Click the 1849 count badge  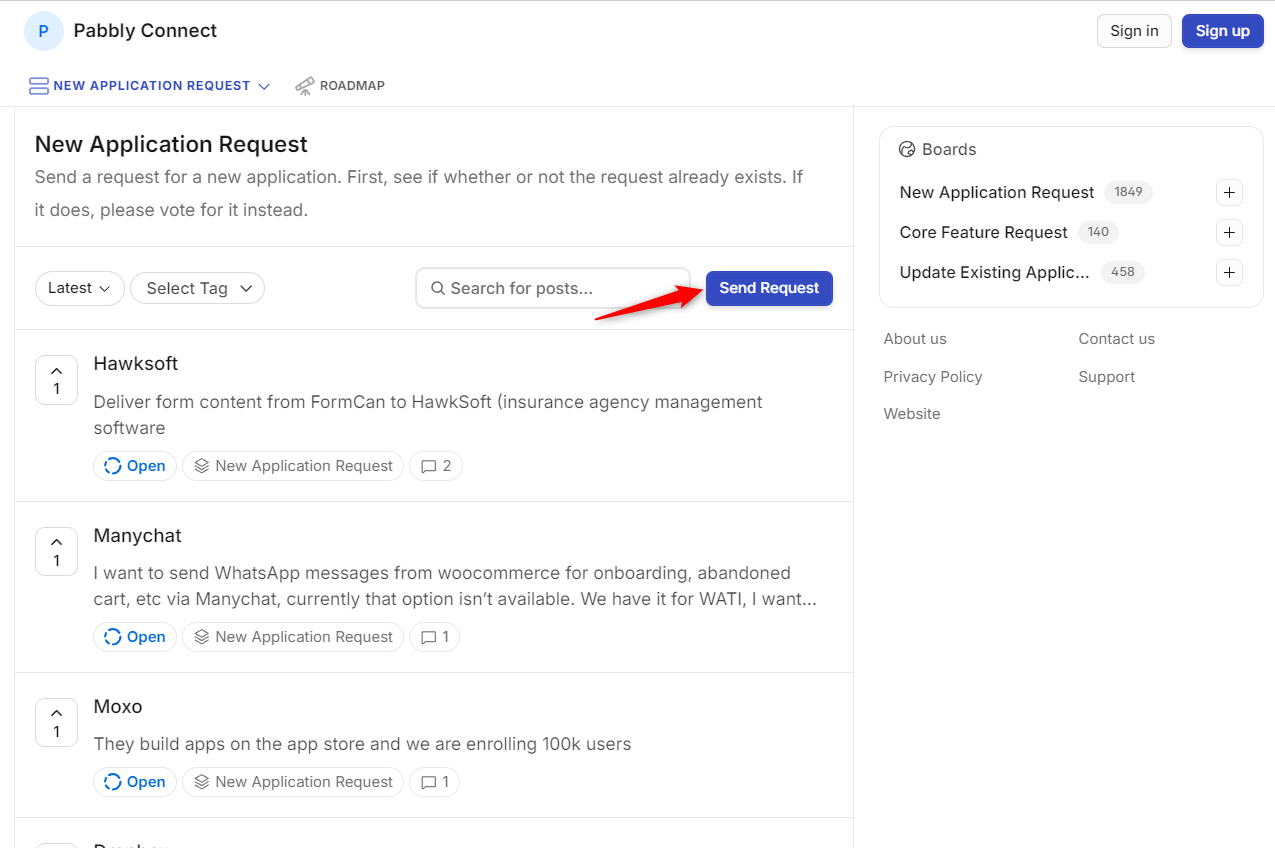[x=1128, y=192]
